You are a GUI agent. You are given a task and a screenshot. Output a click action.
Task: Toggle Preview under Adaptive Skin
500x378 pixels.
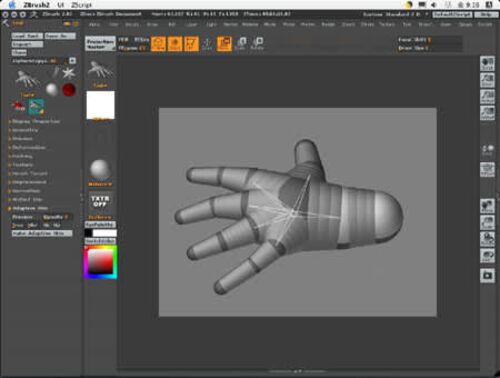coord(23,217)
